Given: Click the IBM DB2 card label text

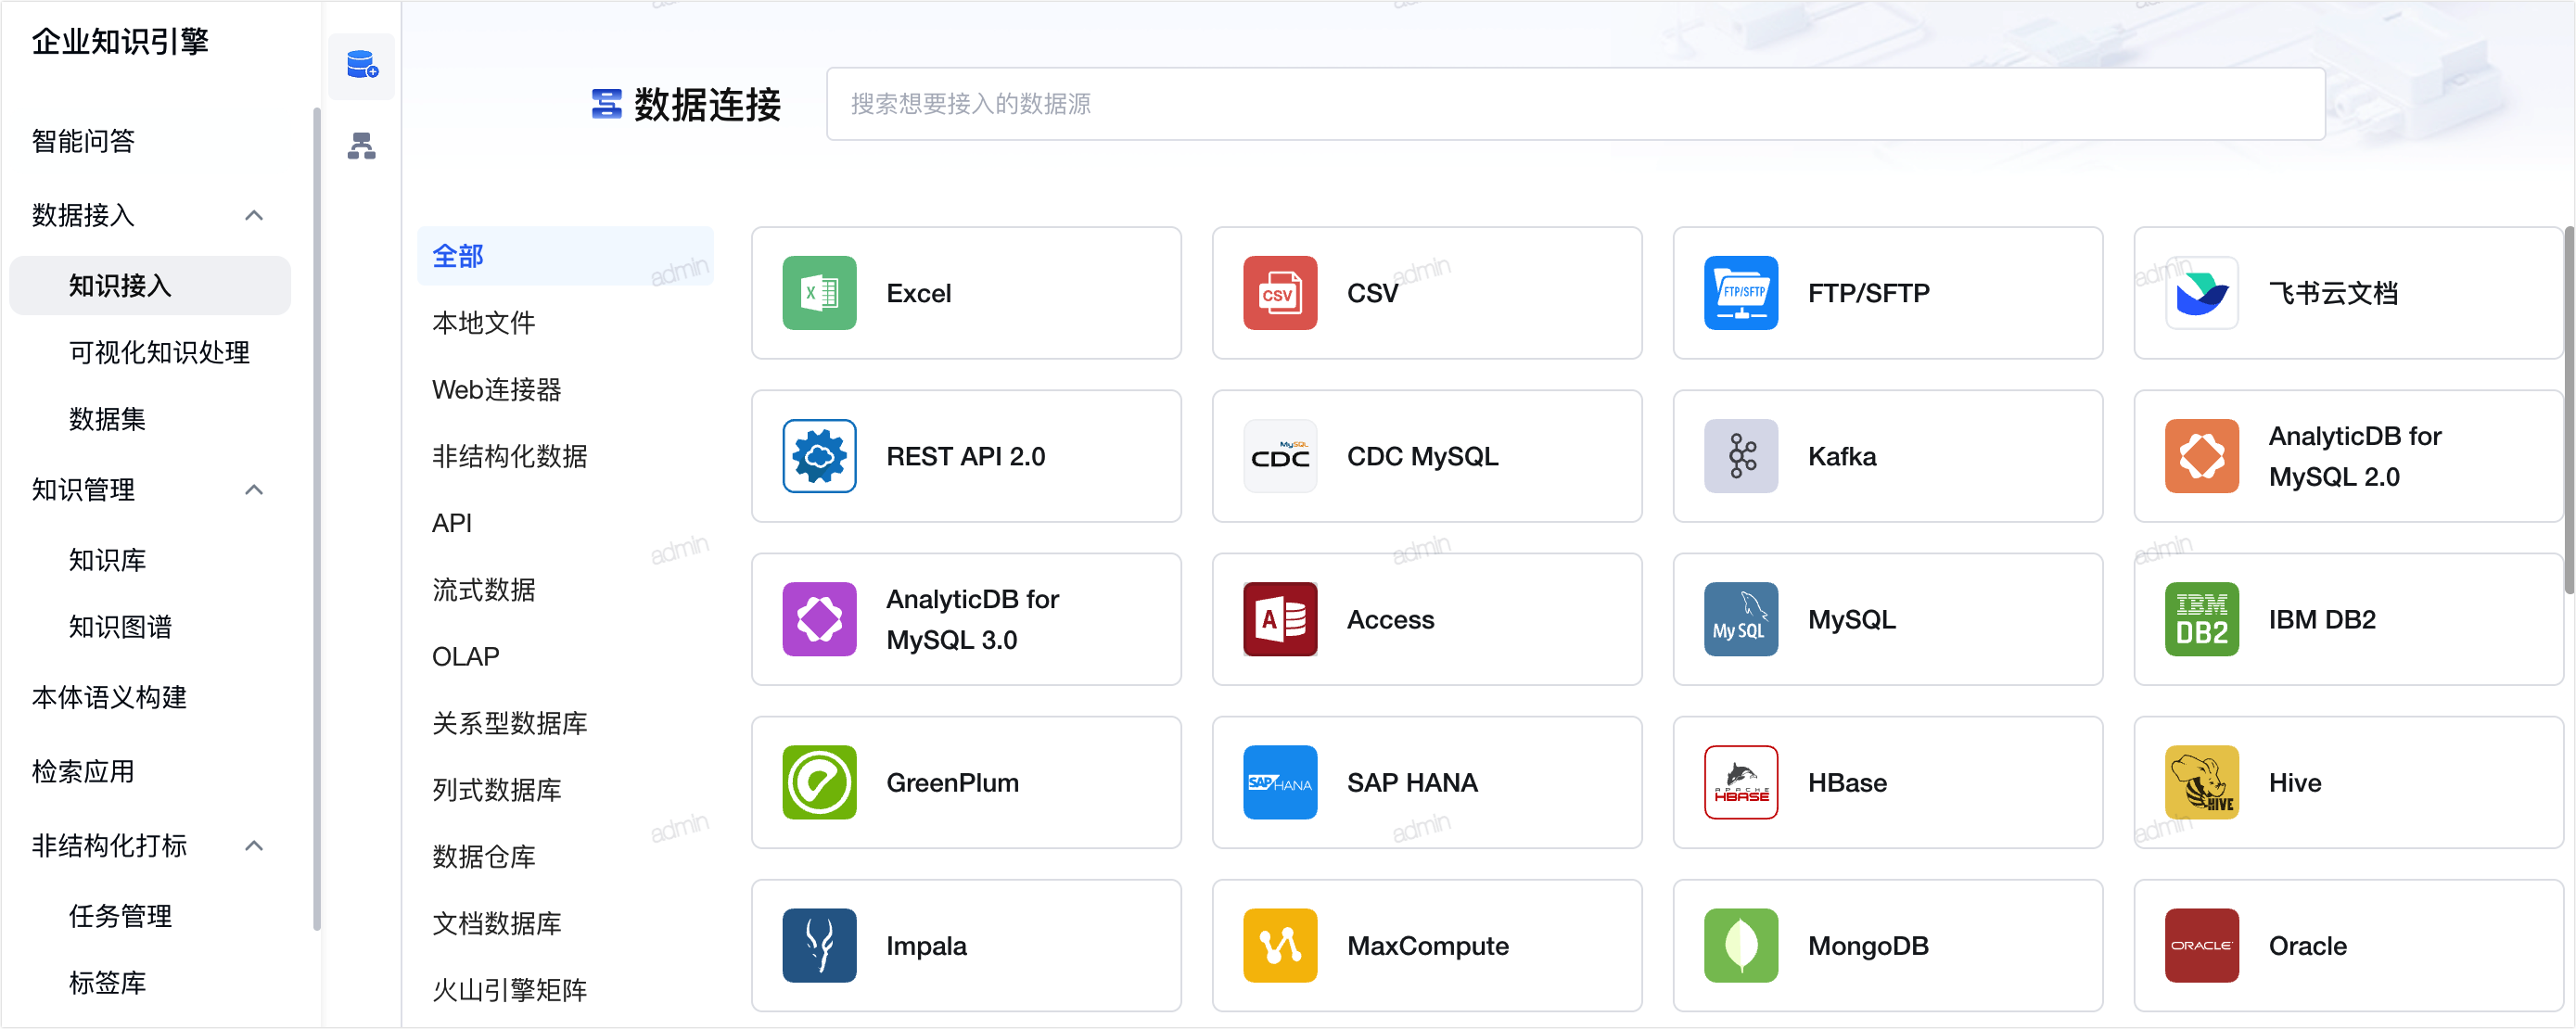Looking at the screenshot, I should [2322, 620].
